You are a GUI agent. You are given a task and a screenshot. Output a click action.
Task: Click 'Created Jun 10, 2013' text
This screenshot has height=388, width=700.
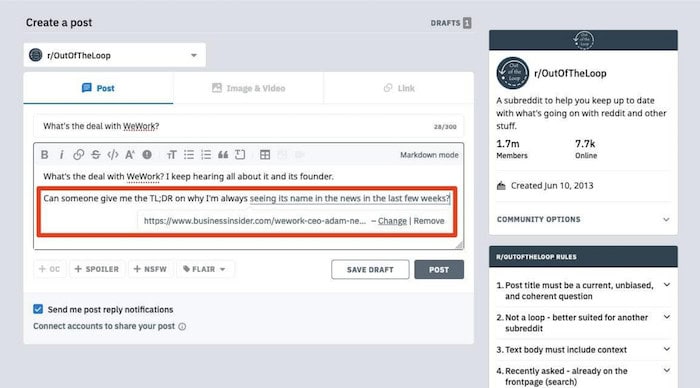pos(552,186)
